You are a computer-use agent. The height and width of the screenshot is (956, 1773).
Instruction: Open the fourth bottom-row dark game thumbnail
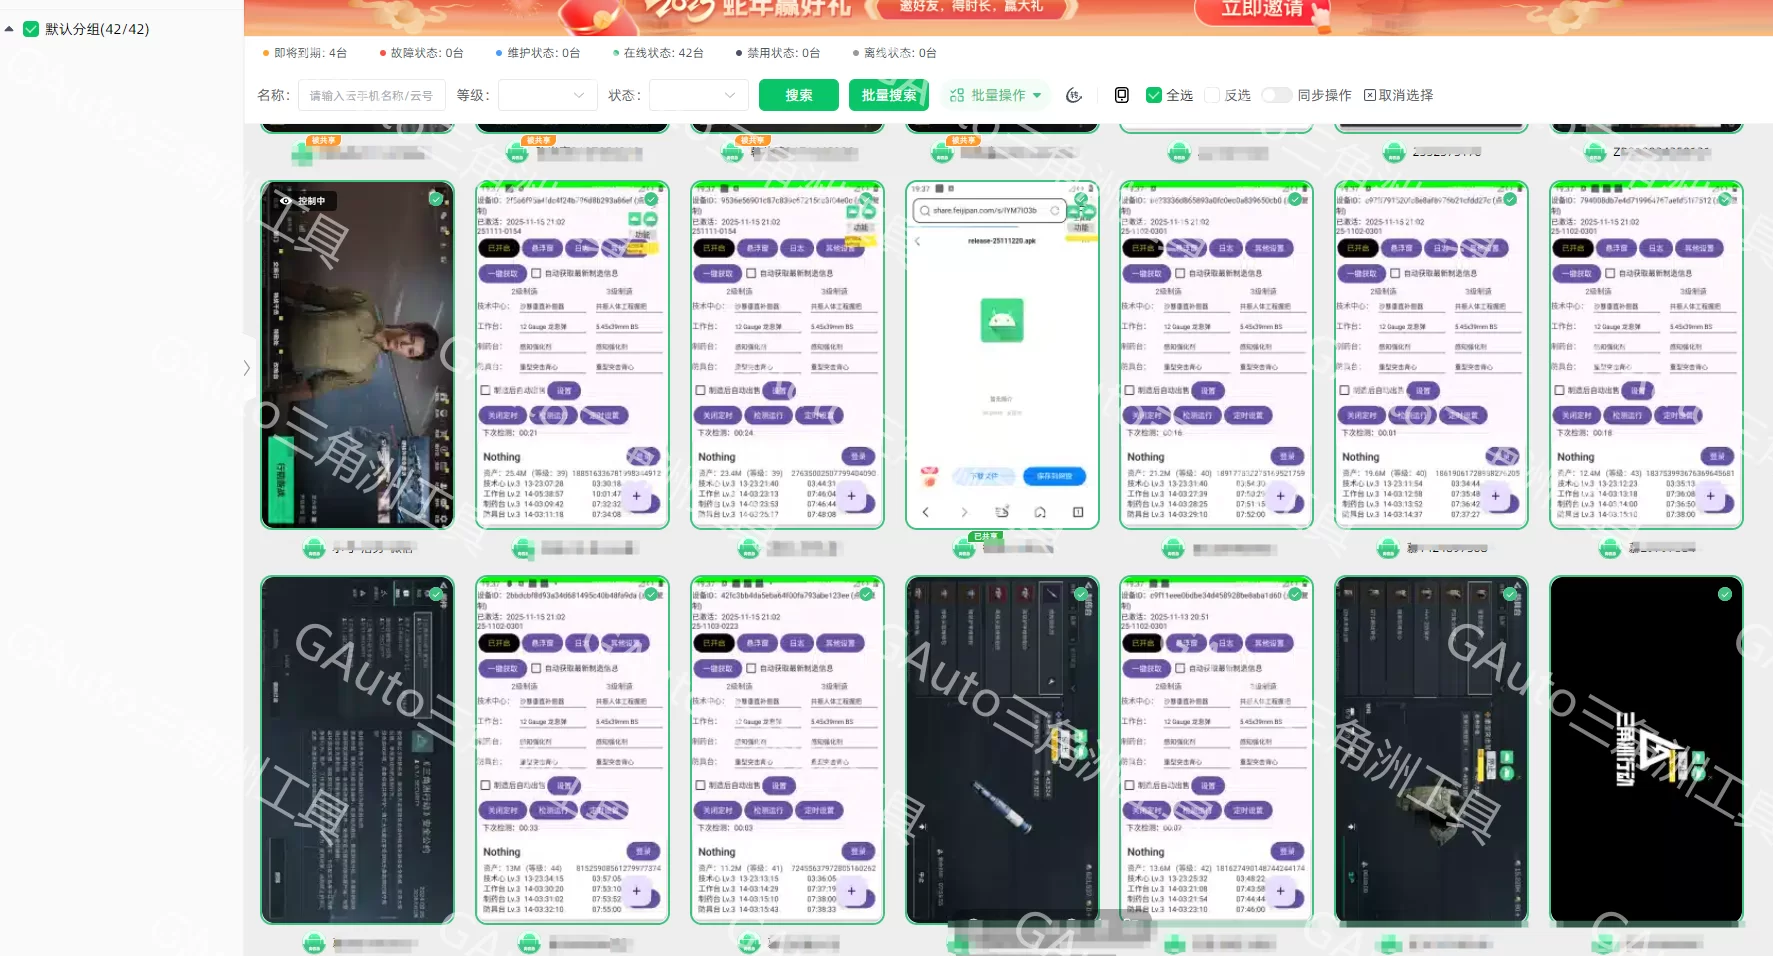pyautogui.click(x=1002, y=750)
